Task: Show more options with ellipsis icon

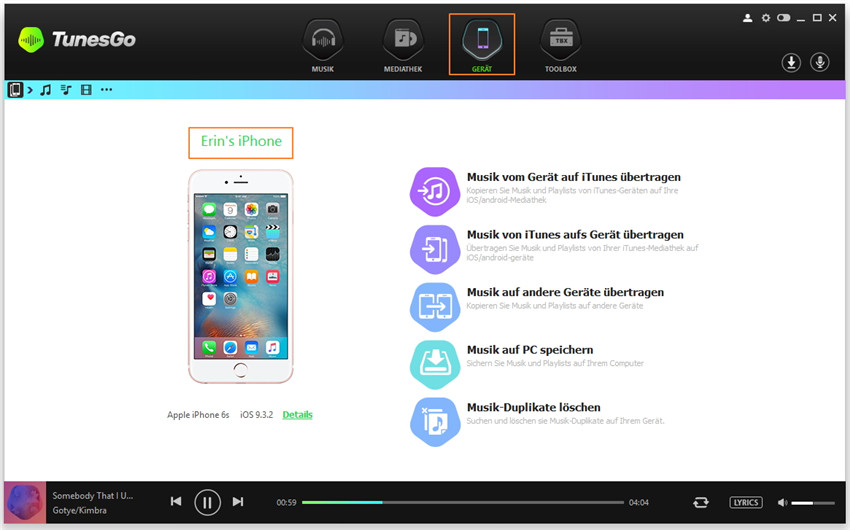Action: [x=106, y=90]
